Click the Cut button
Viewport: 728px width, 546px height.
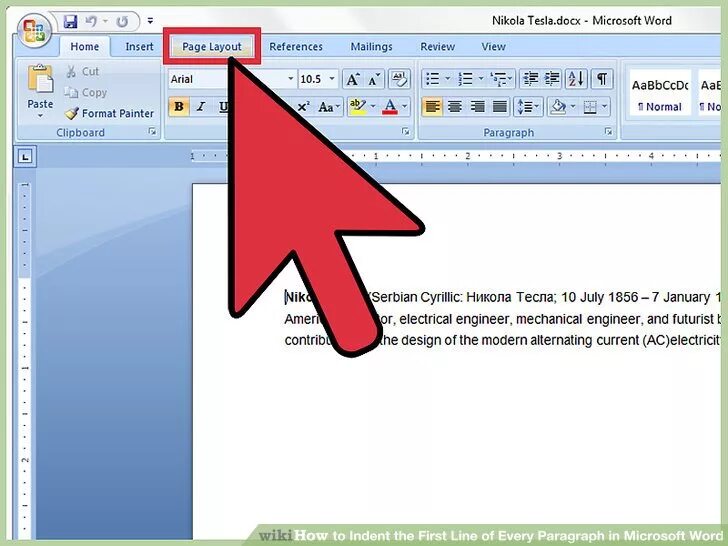tap(83, 72)
